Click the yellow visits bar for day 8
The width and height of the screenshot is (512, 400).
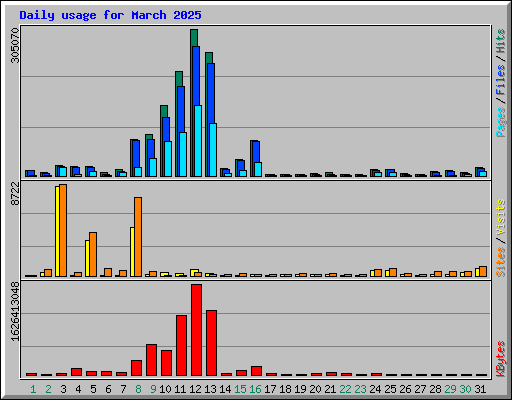[x=132, y=252]
